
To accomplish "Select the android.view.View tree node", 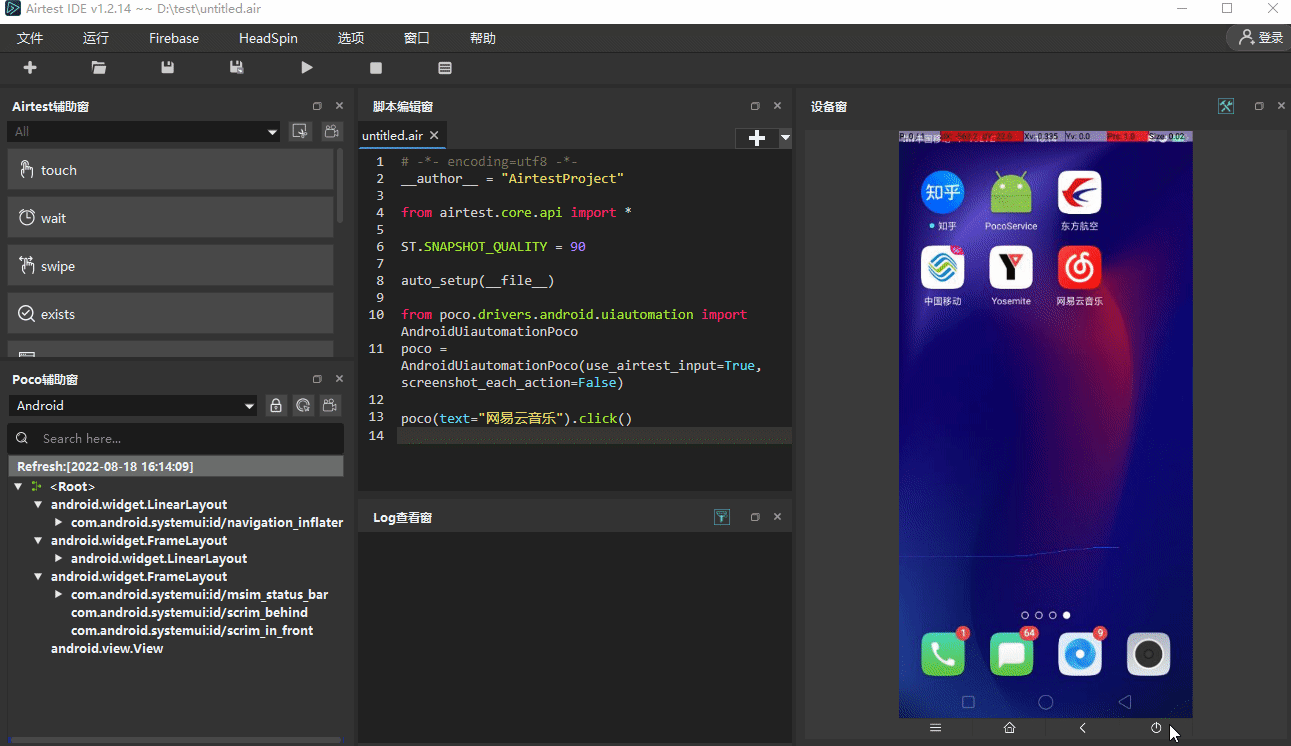I will pyautogui.click(x=107, y=649).
